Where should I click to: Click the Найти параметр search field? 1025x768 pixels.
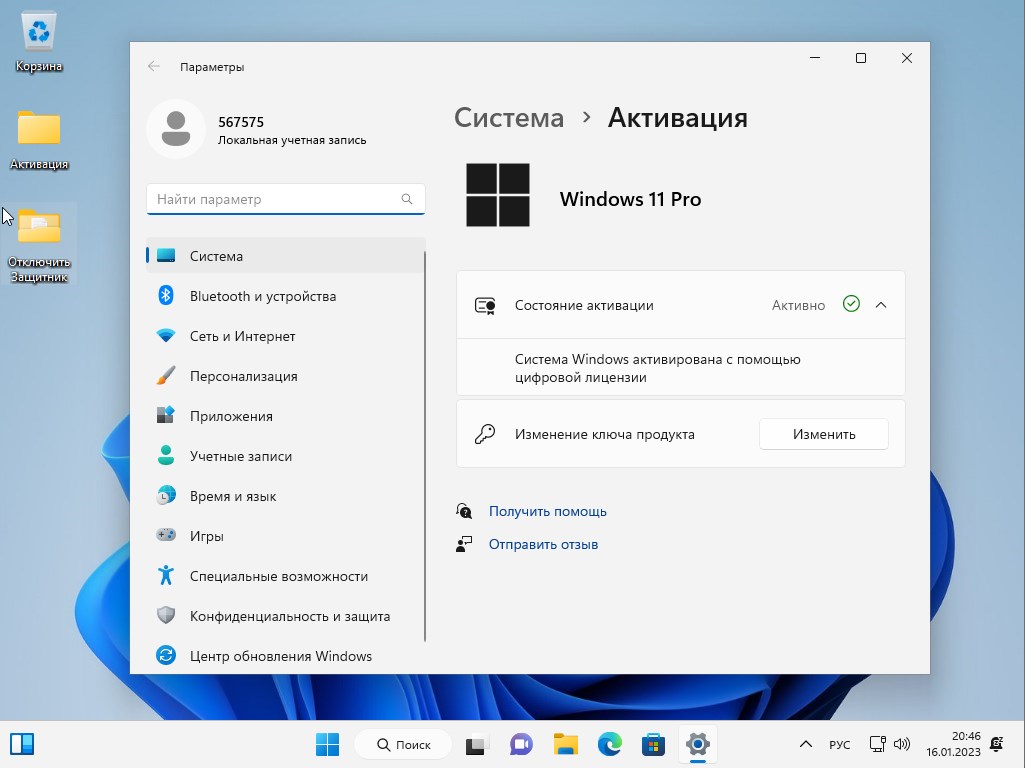(286, 199)
